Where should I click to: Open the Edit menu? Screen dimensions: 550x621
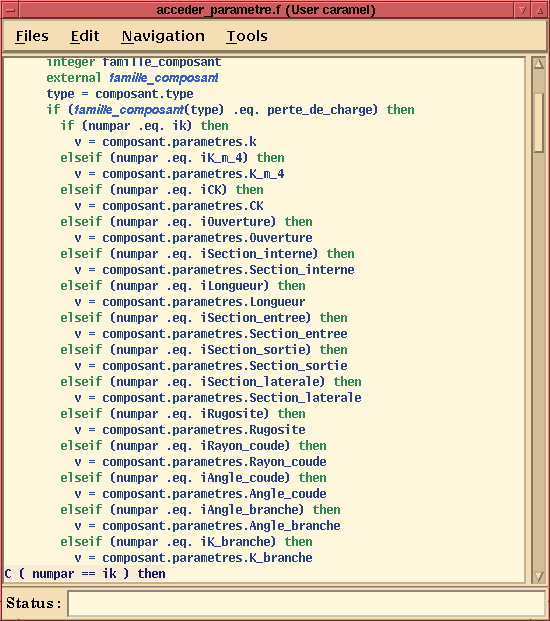coord(85,36)
